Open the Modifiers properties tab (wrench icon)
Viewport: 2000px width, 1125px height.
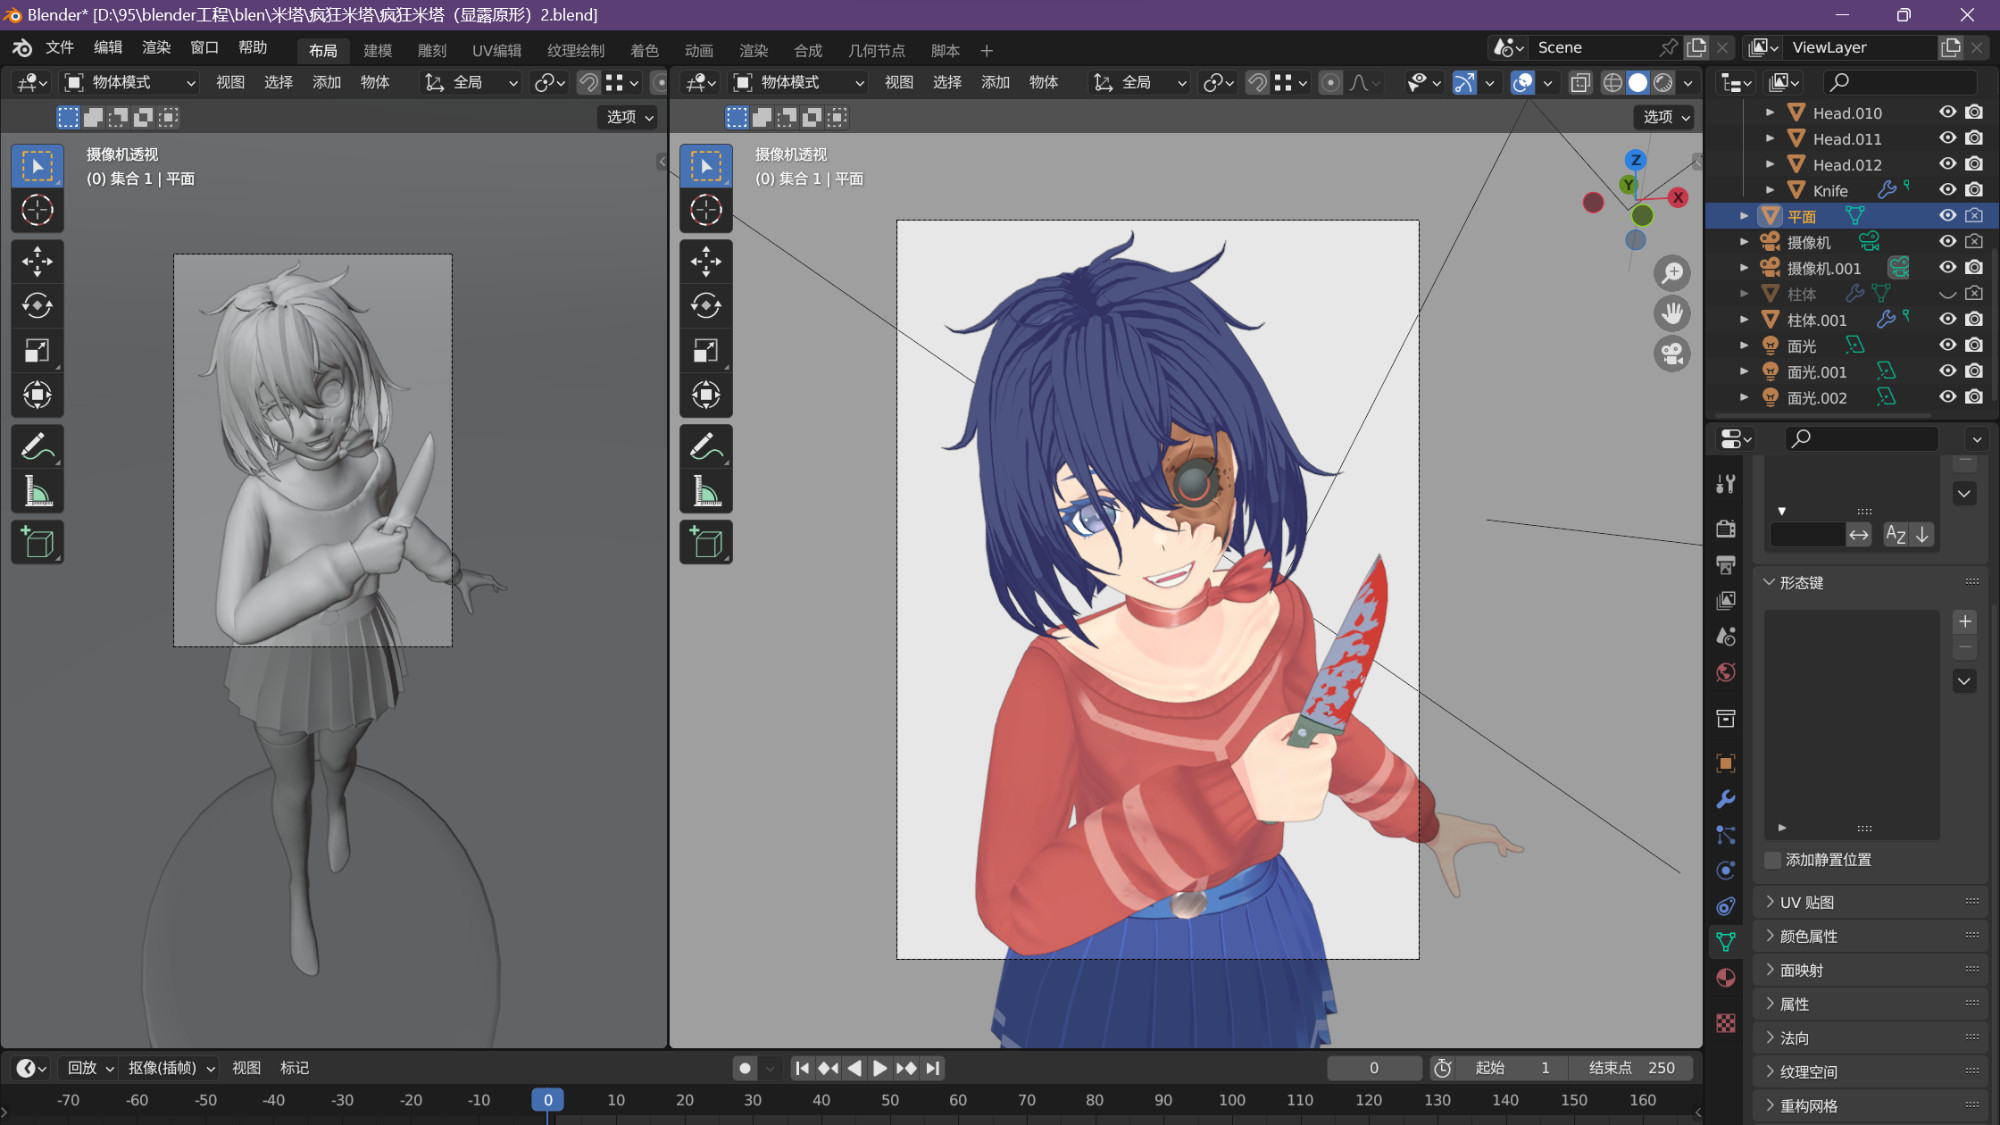pyautogui.click(x=1726, y=799)
